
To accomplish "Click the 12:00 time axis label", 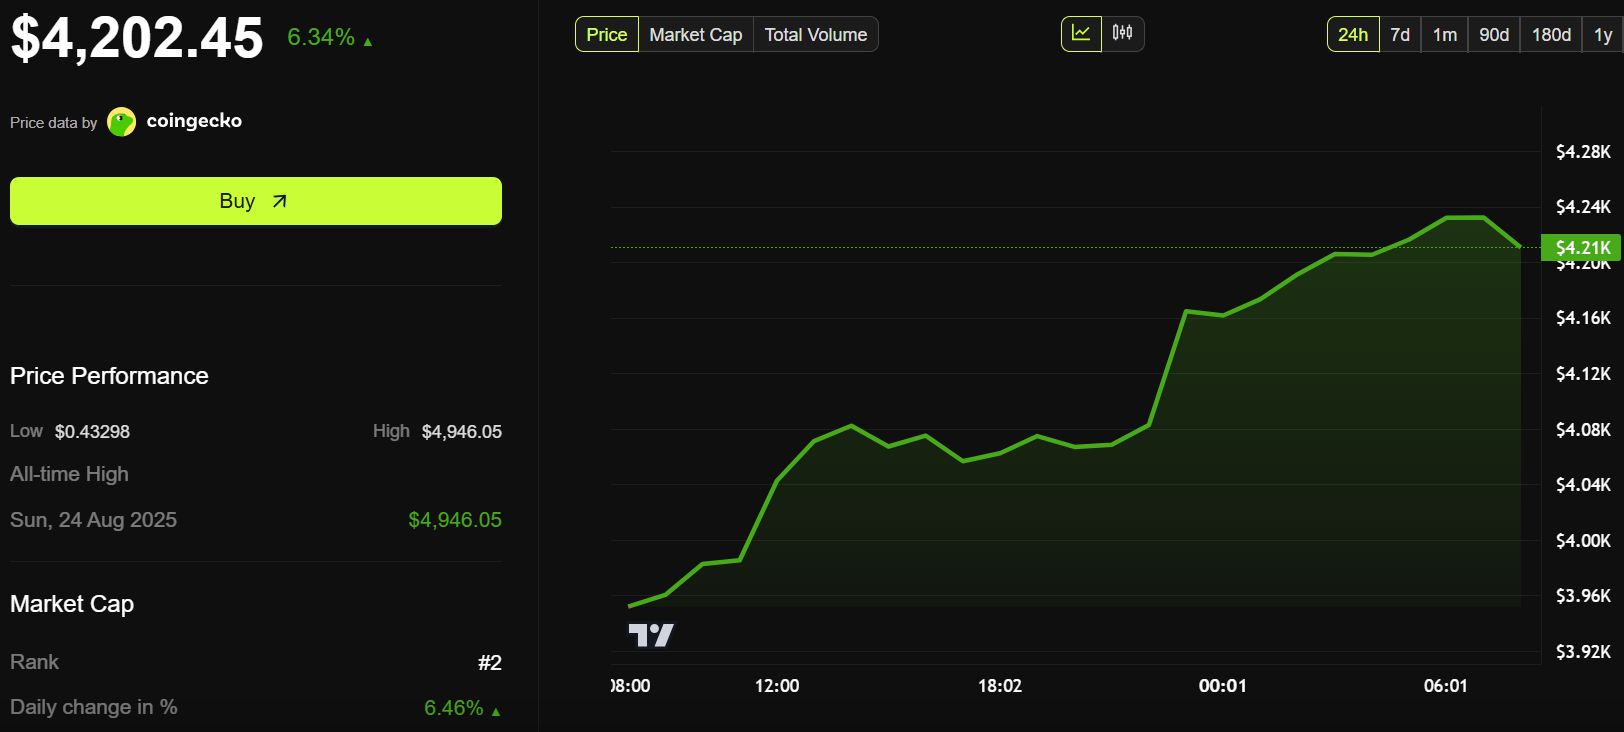I will point(777,686).
